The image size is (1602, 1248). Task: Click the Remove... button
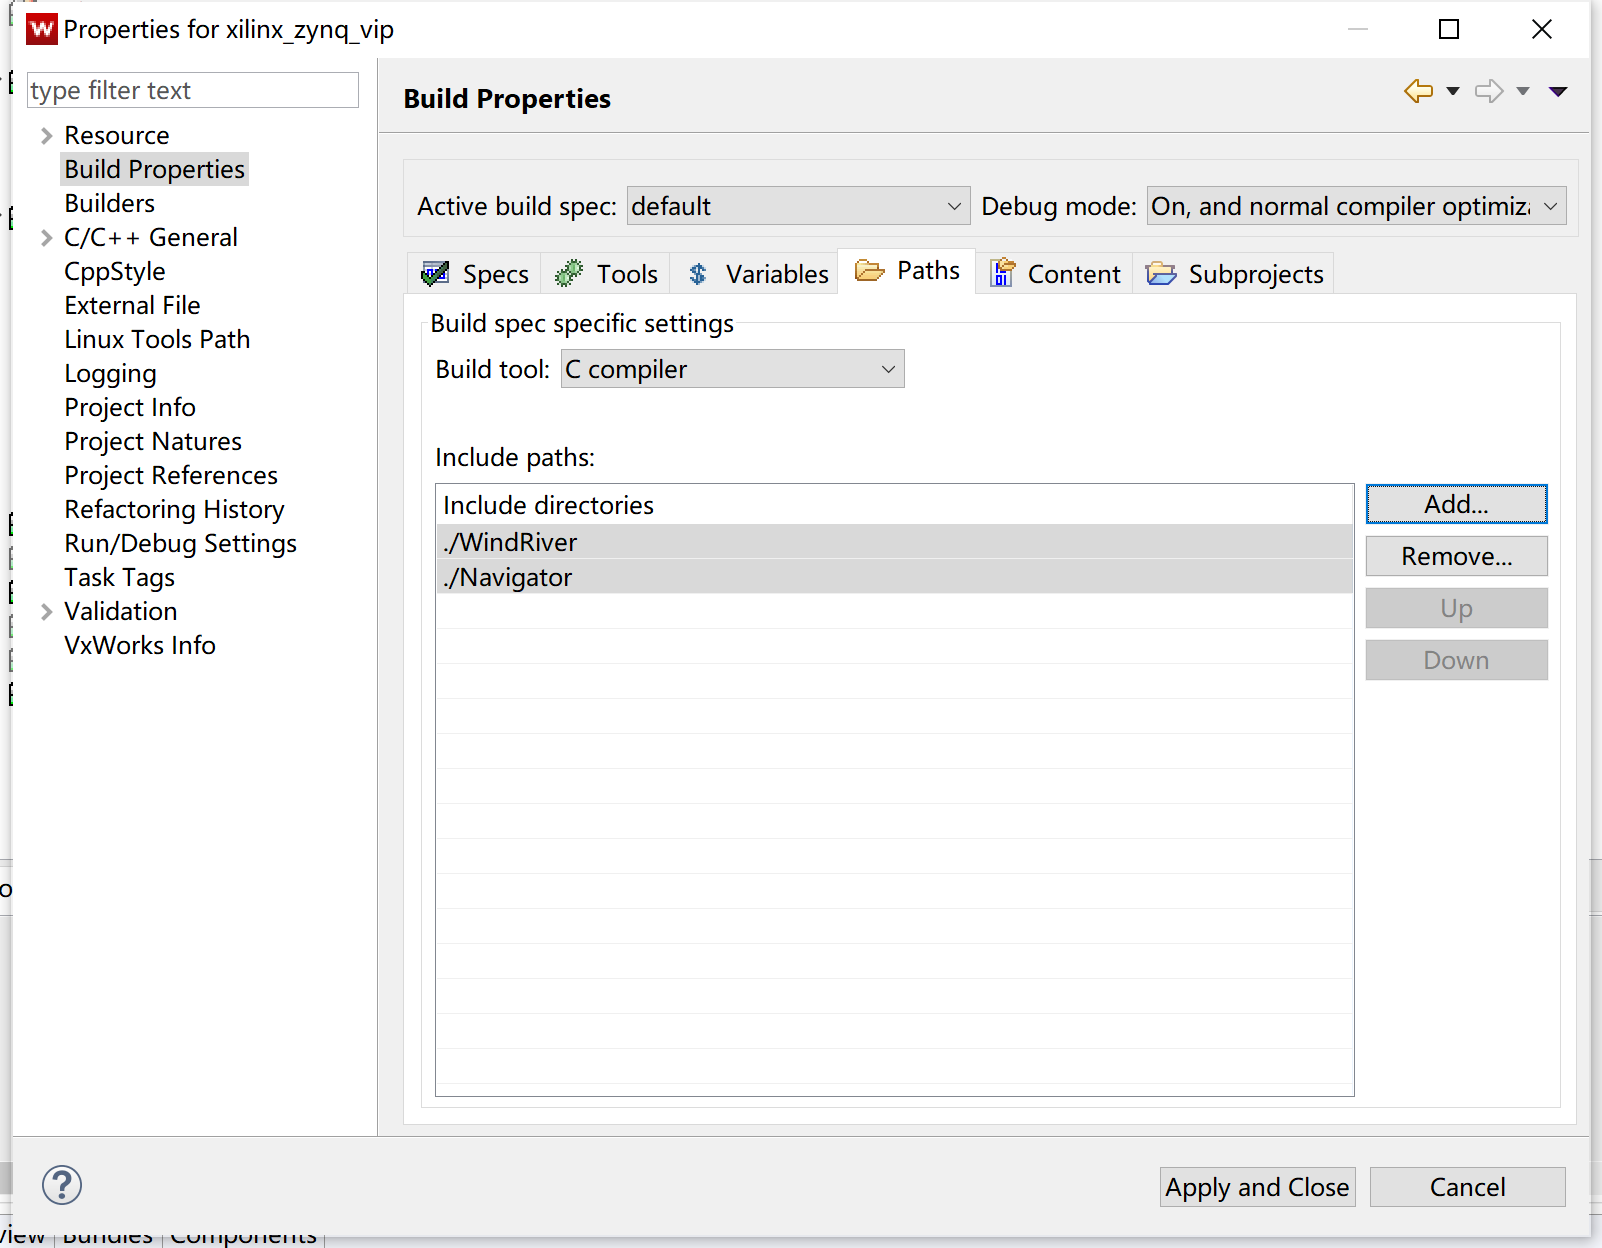click(x=1456, y=556)
